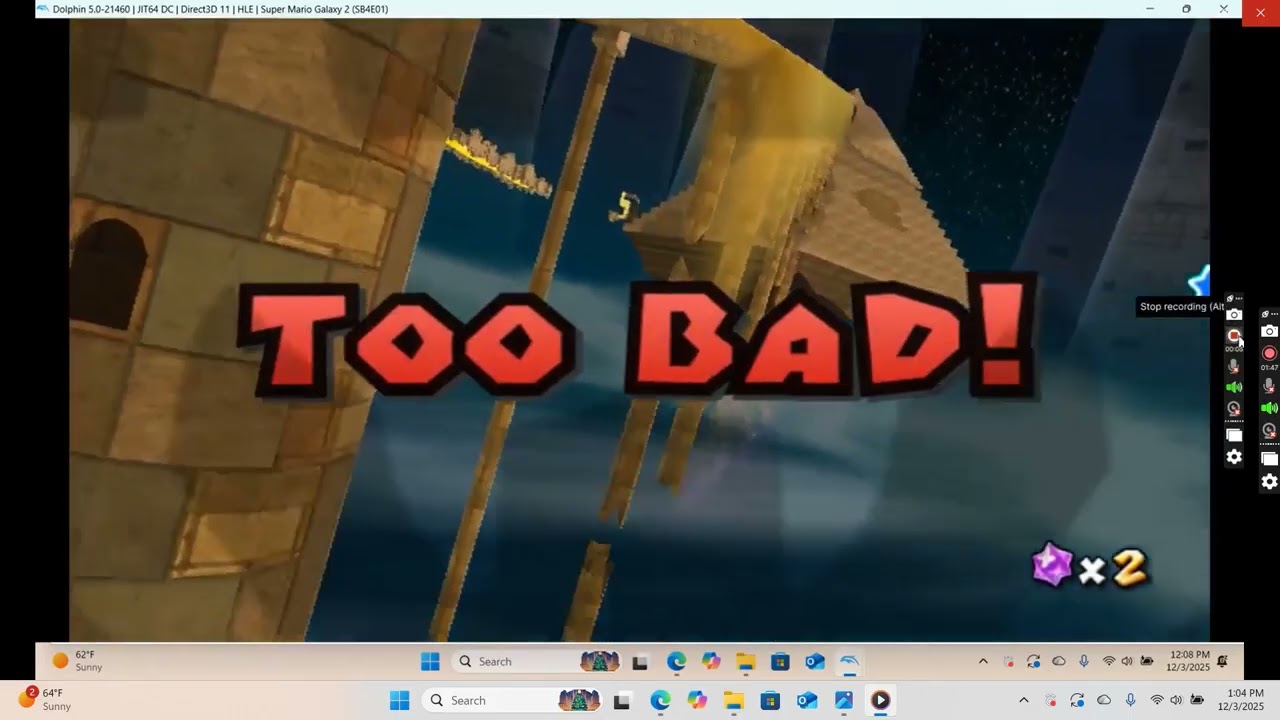The height and width of the screenshot is (720, 1280).
Task: Capture a screenshot with the 01:47 recorder's camera
Action: 1269,331
